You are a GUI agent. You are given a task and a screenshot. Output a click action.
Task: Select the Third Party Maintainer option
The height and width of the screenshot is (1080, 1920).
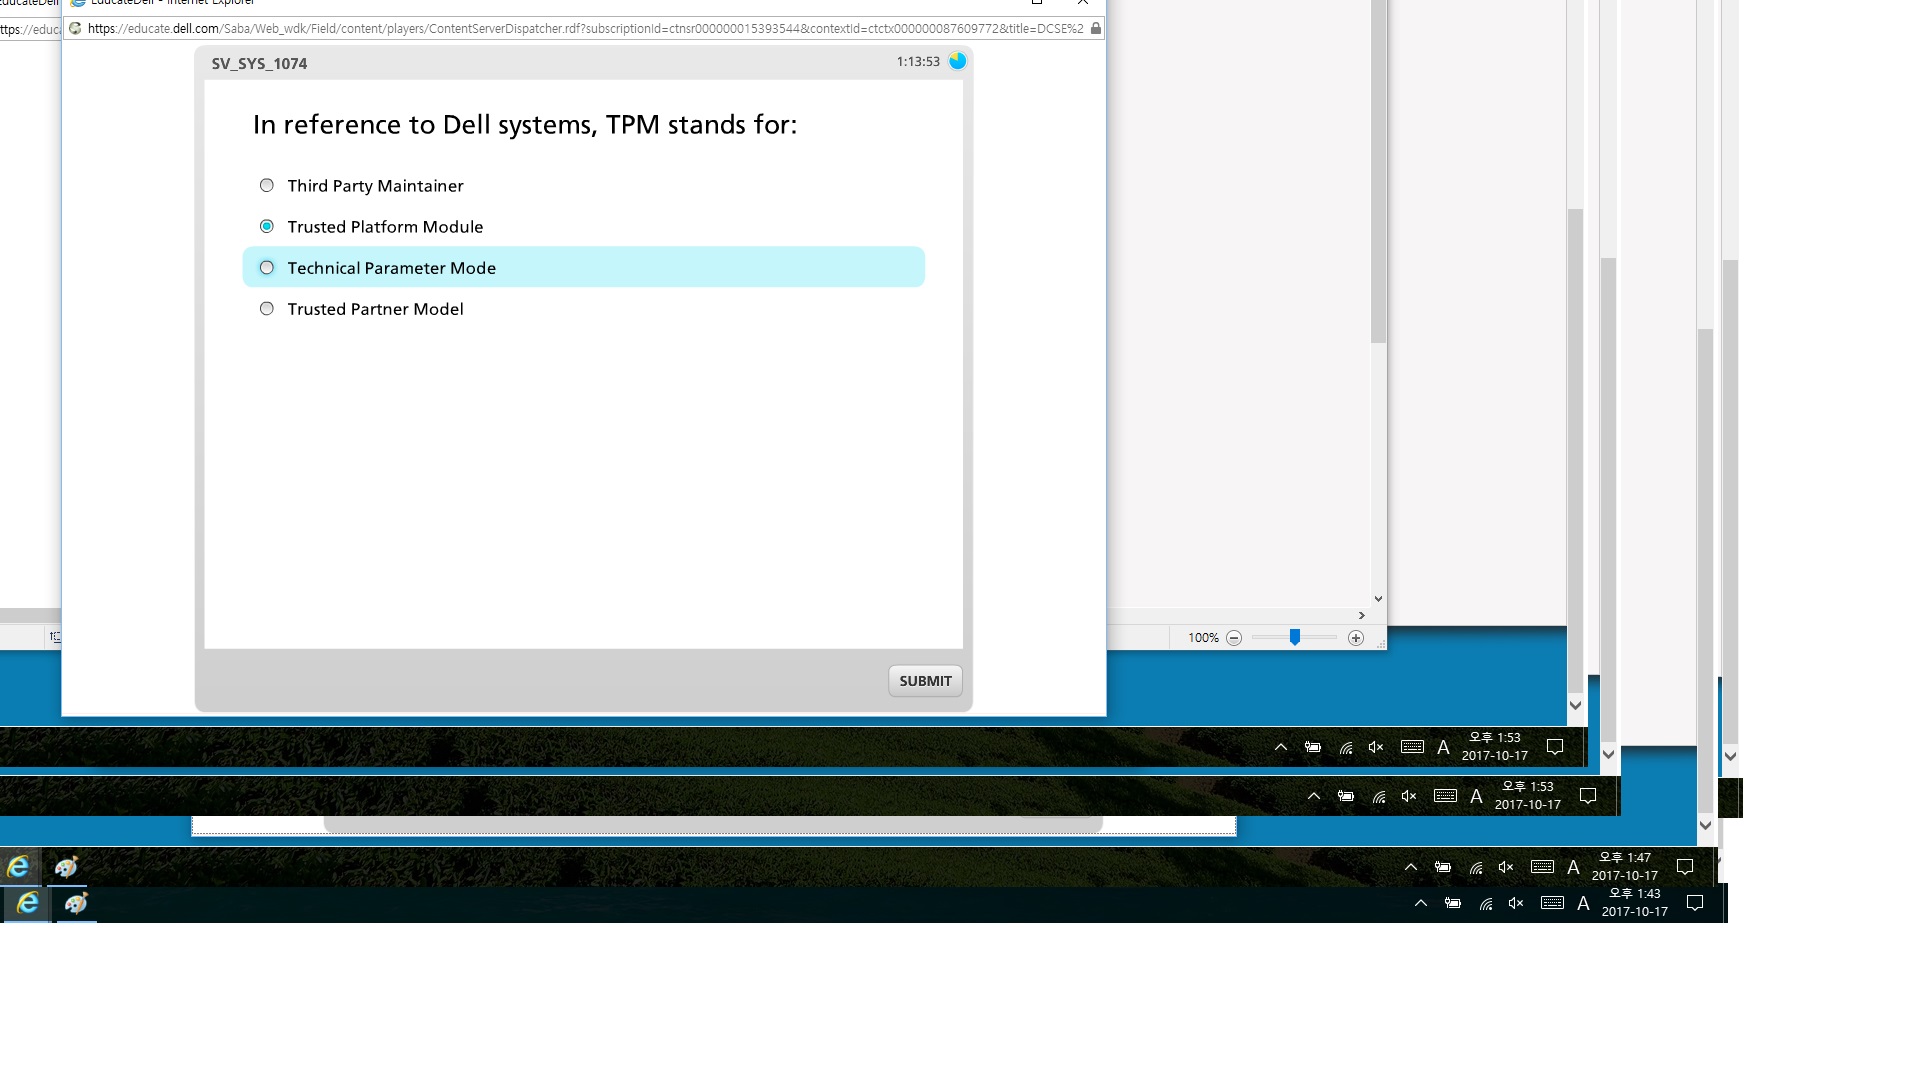[266, 185]
